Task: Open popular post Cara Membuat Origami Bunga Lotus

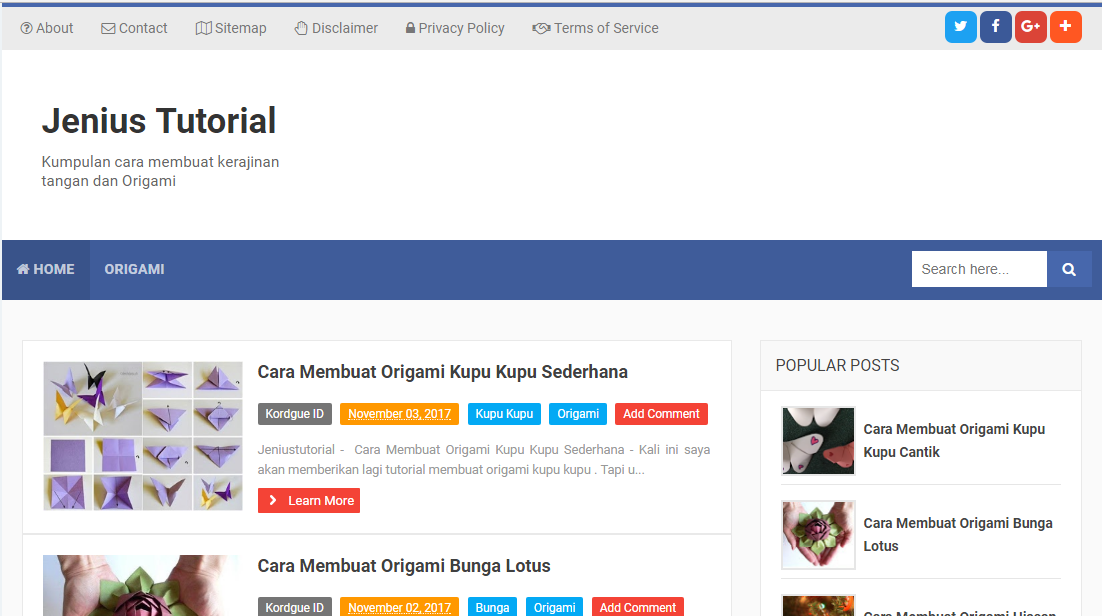Action: (957, 534)
